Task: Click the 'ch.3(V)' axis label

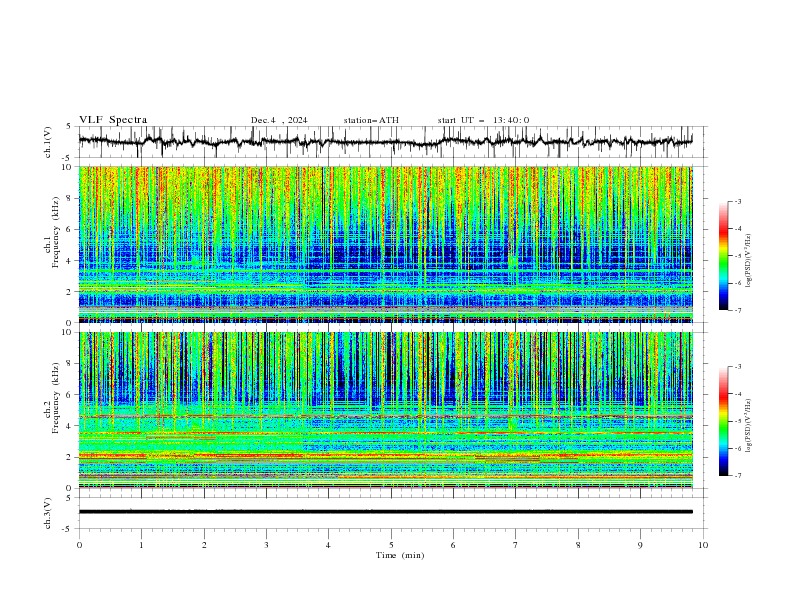Action: 48,513
